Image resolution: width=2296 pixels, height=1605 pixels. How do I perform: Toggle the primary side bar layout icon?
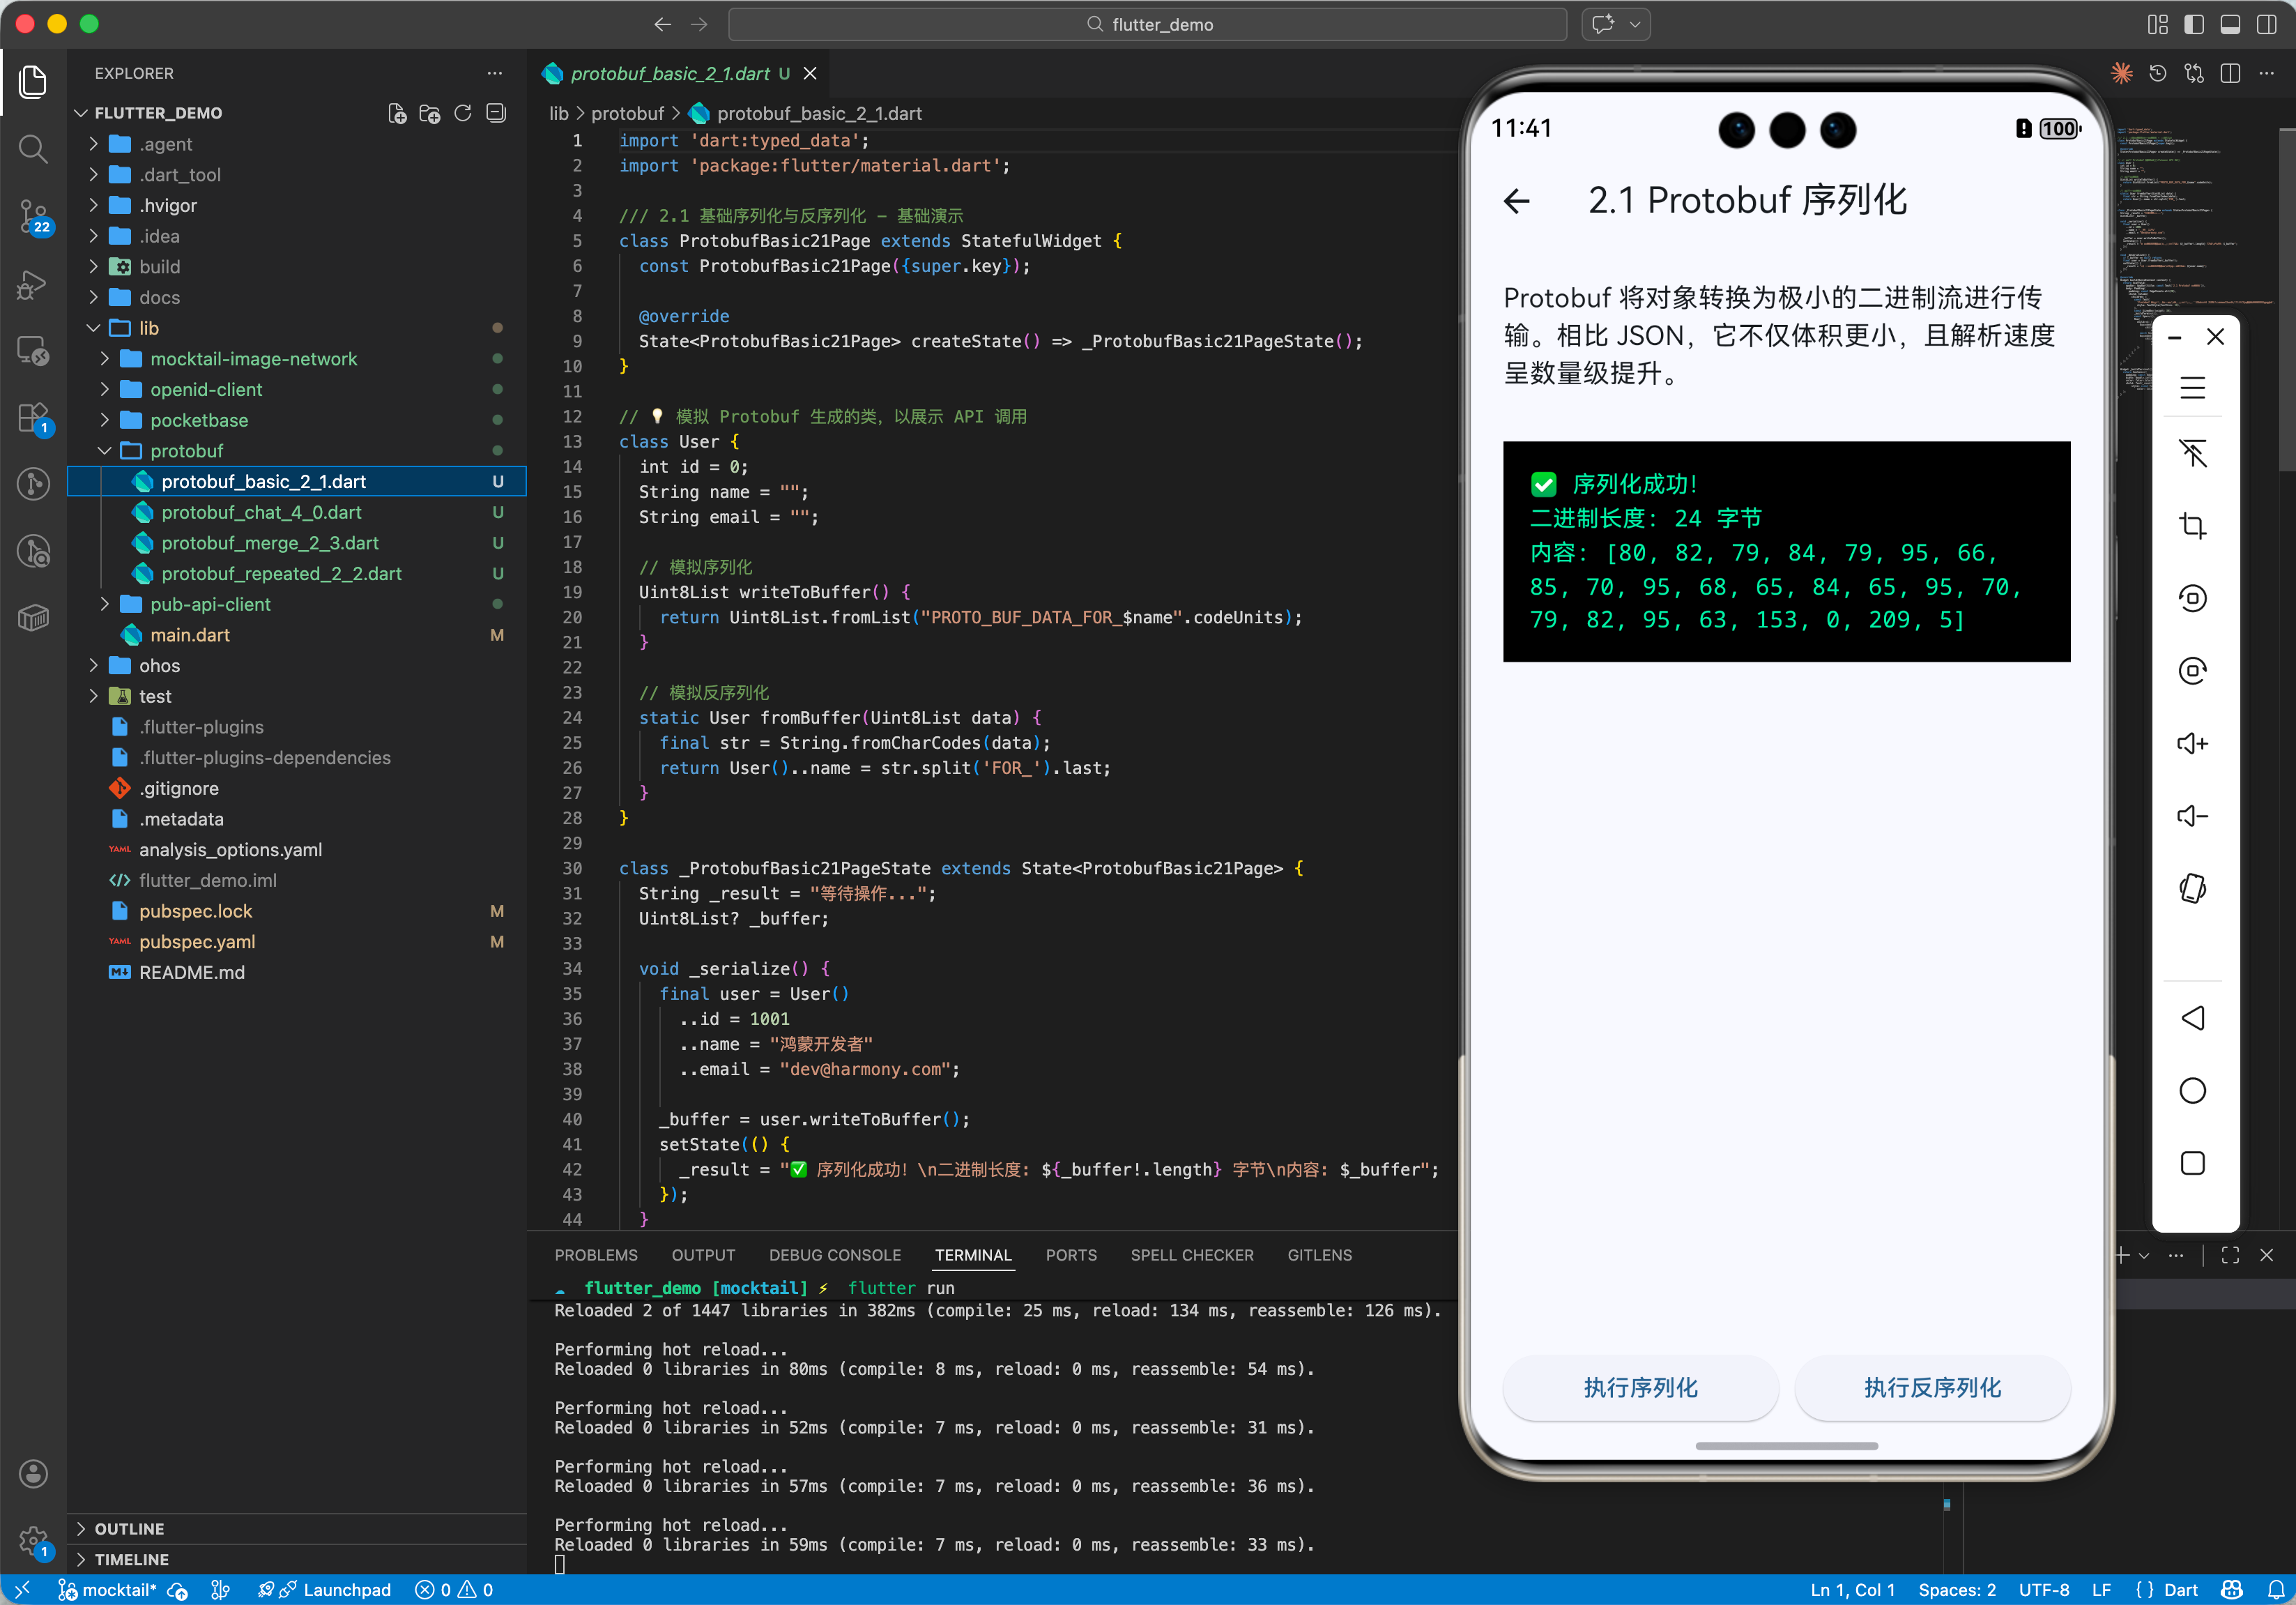[2194, 24]
